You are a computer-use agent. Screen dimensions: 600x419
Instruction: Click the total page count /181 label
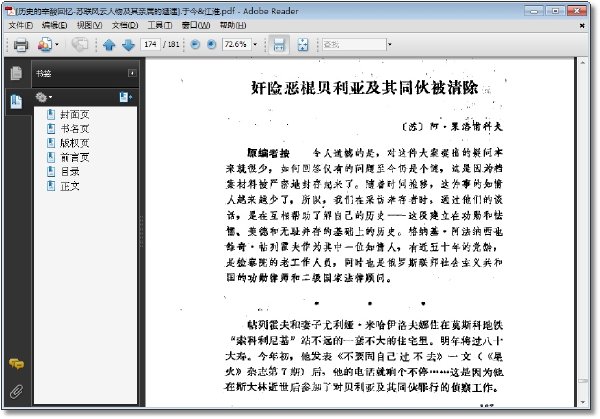click(171, 44)
